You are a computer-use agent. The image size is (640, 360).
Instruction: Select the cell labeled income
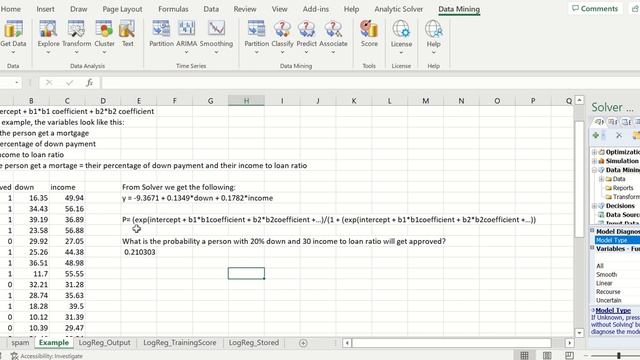click(67, 187)
